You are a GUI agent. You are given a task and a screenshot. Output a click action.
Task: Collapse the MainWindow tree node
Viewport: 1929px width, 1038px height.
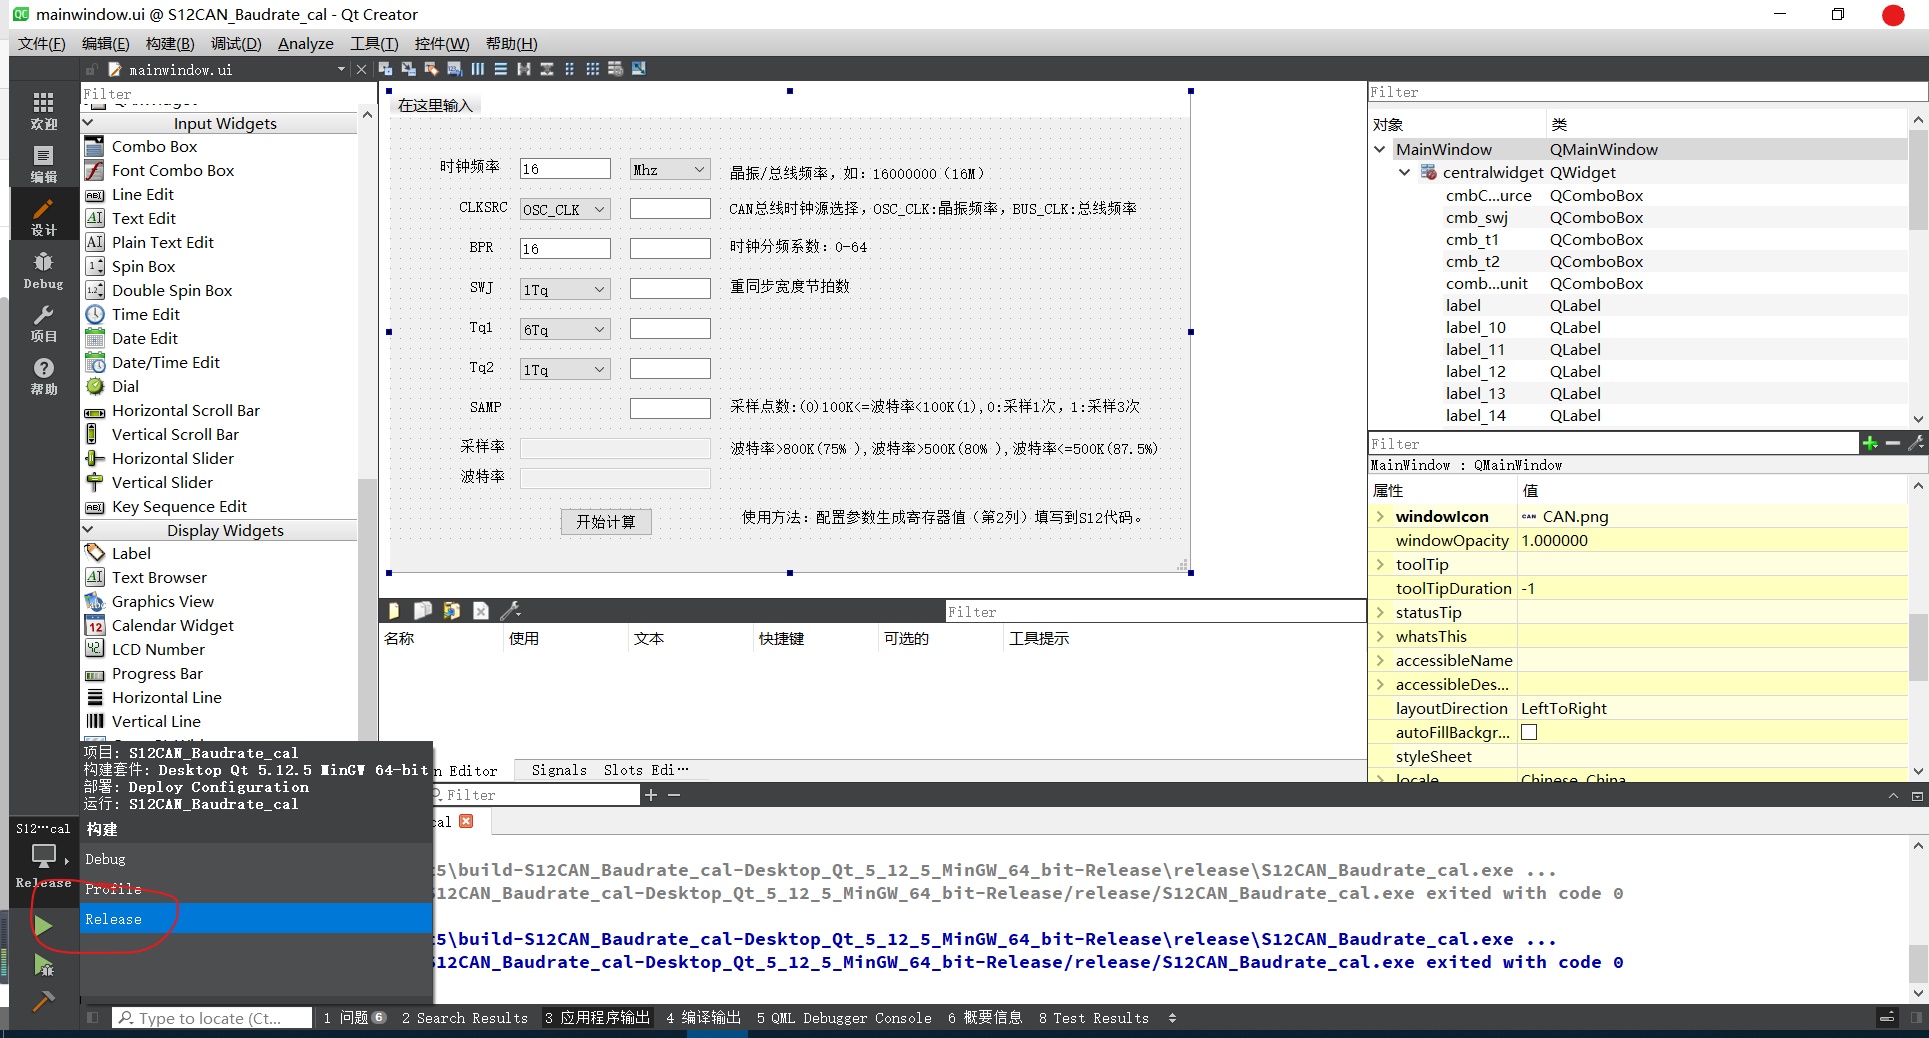(x=1380, y=149)
